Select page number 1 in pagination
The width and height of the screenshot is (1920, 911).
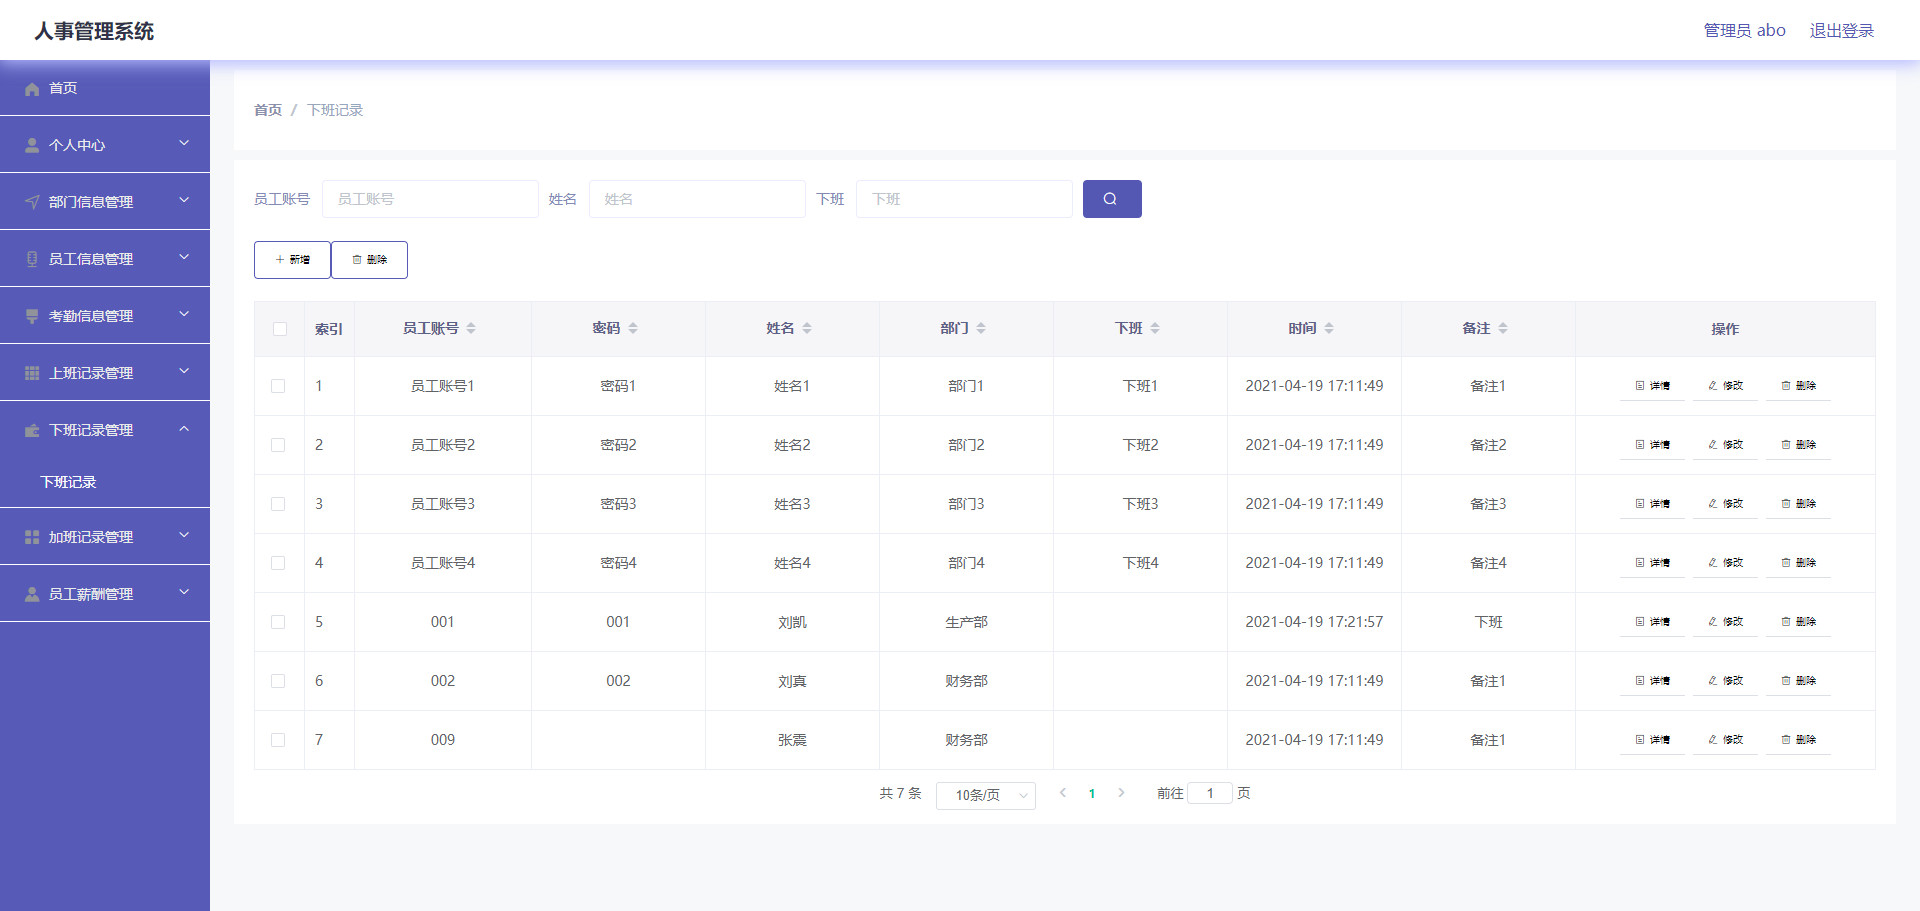pyautogui.click(x=1092, y=793)
